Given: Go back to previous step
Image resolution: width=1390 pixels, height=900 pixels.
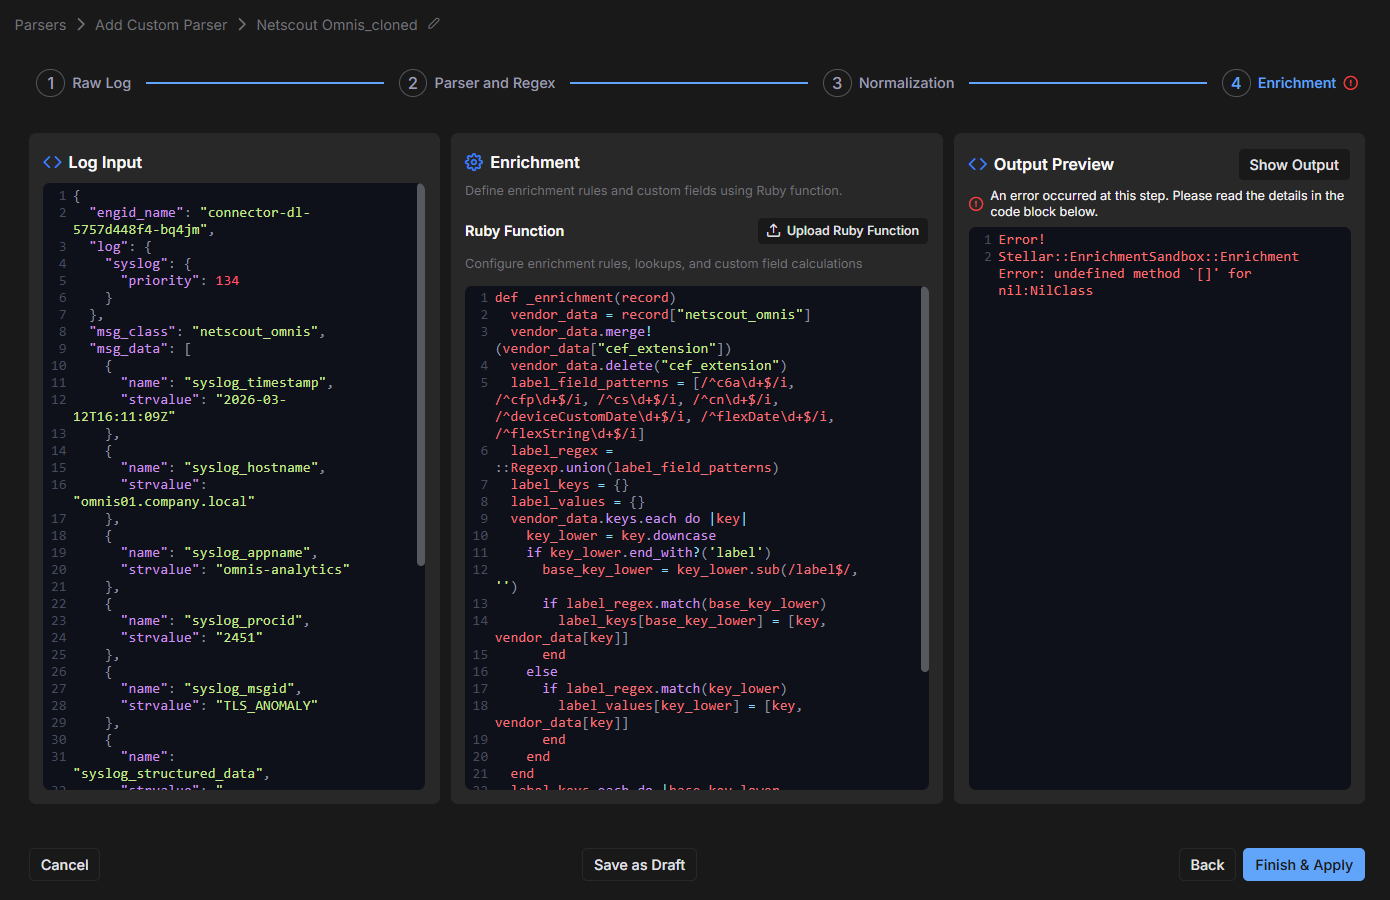Looking at the screenshot, I should click(x=1206, y=865).
